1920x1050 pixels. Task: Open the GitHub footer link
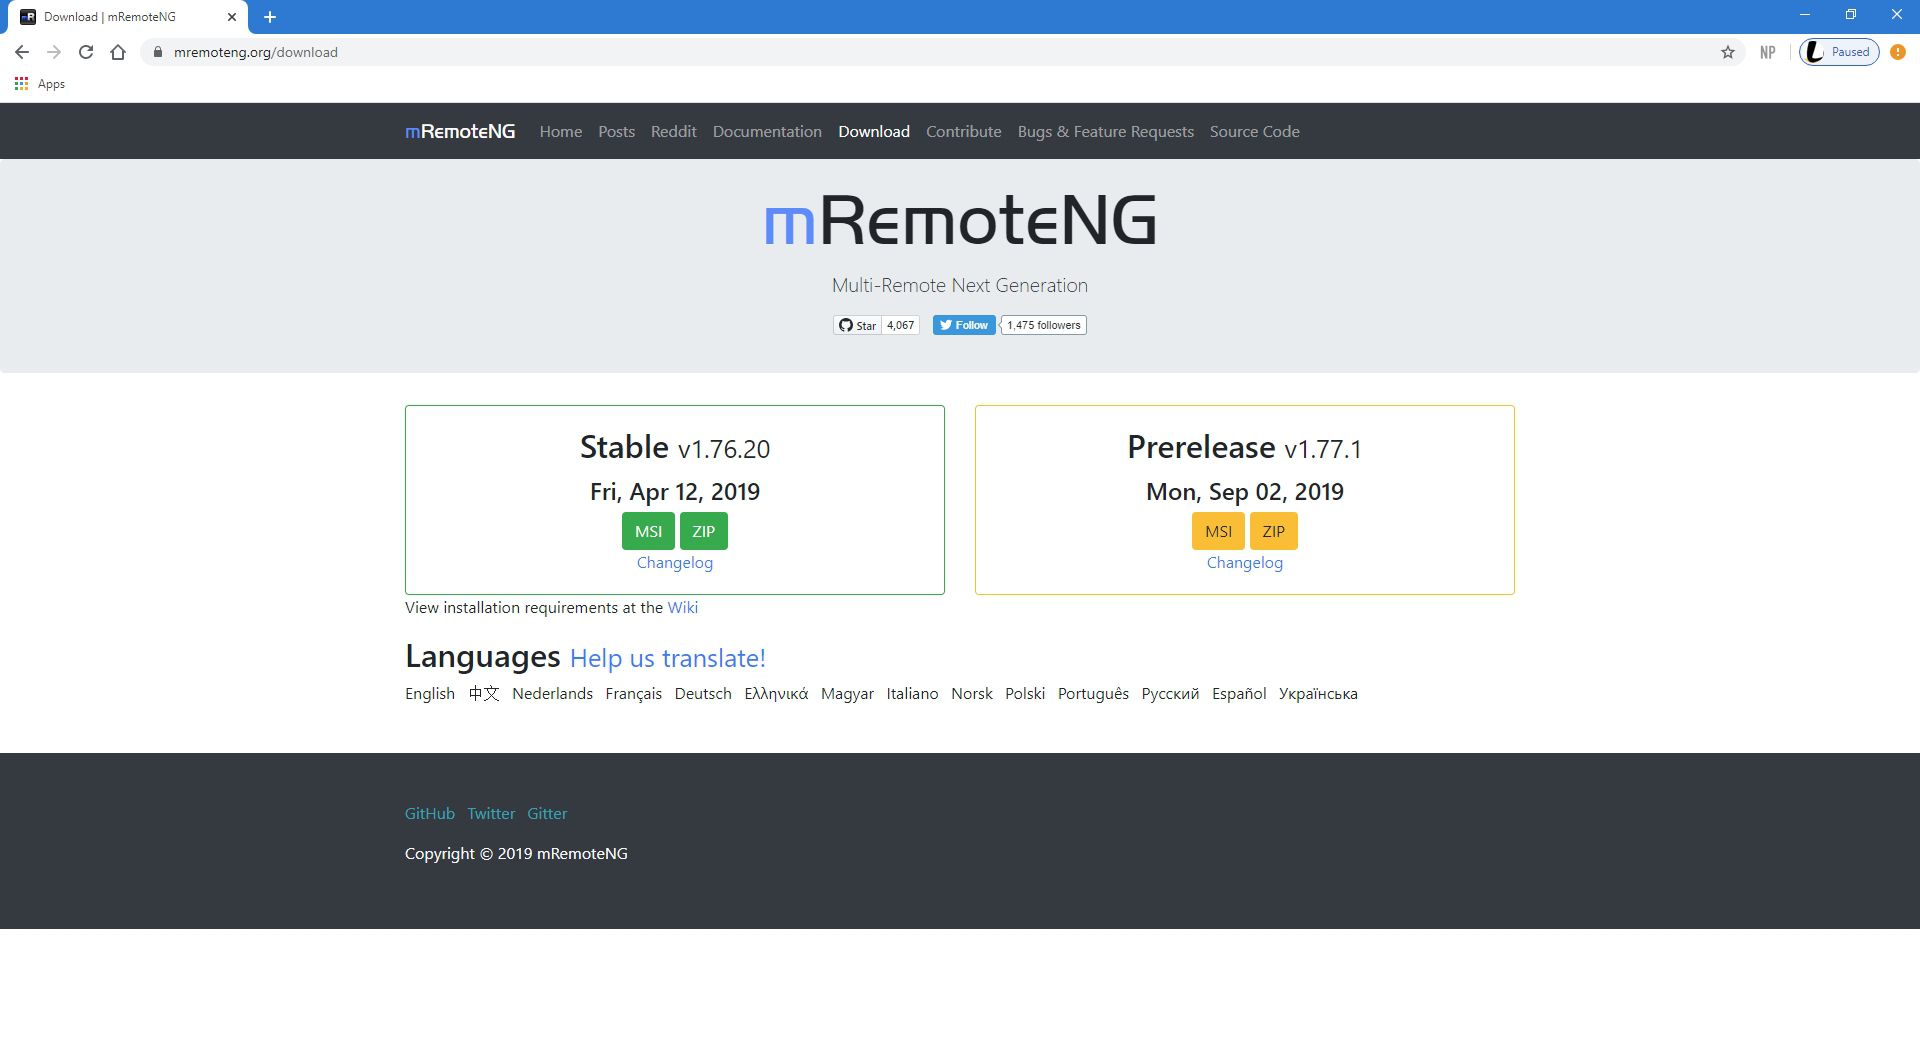430,813
